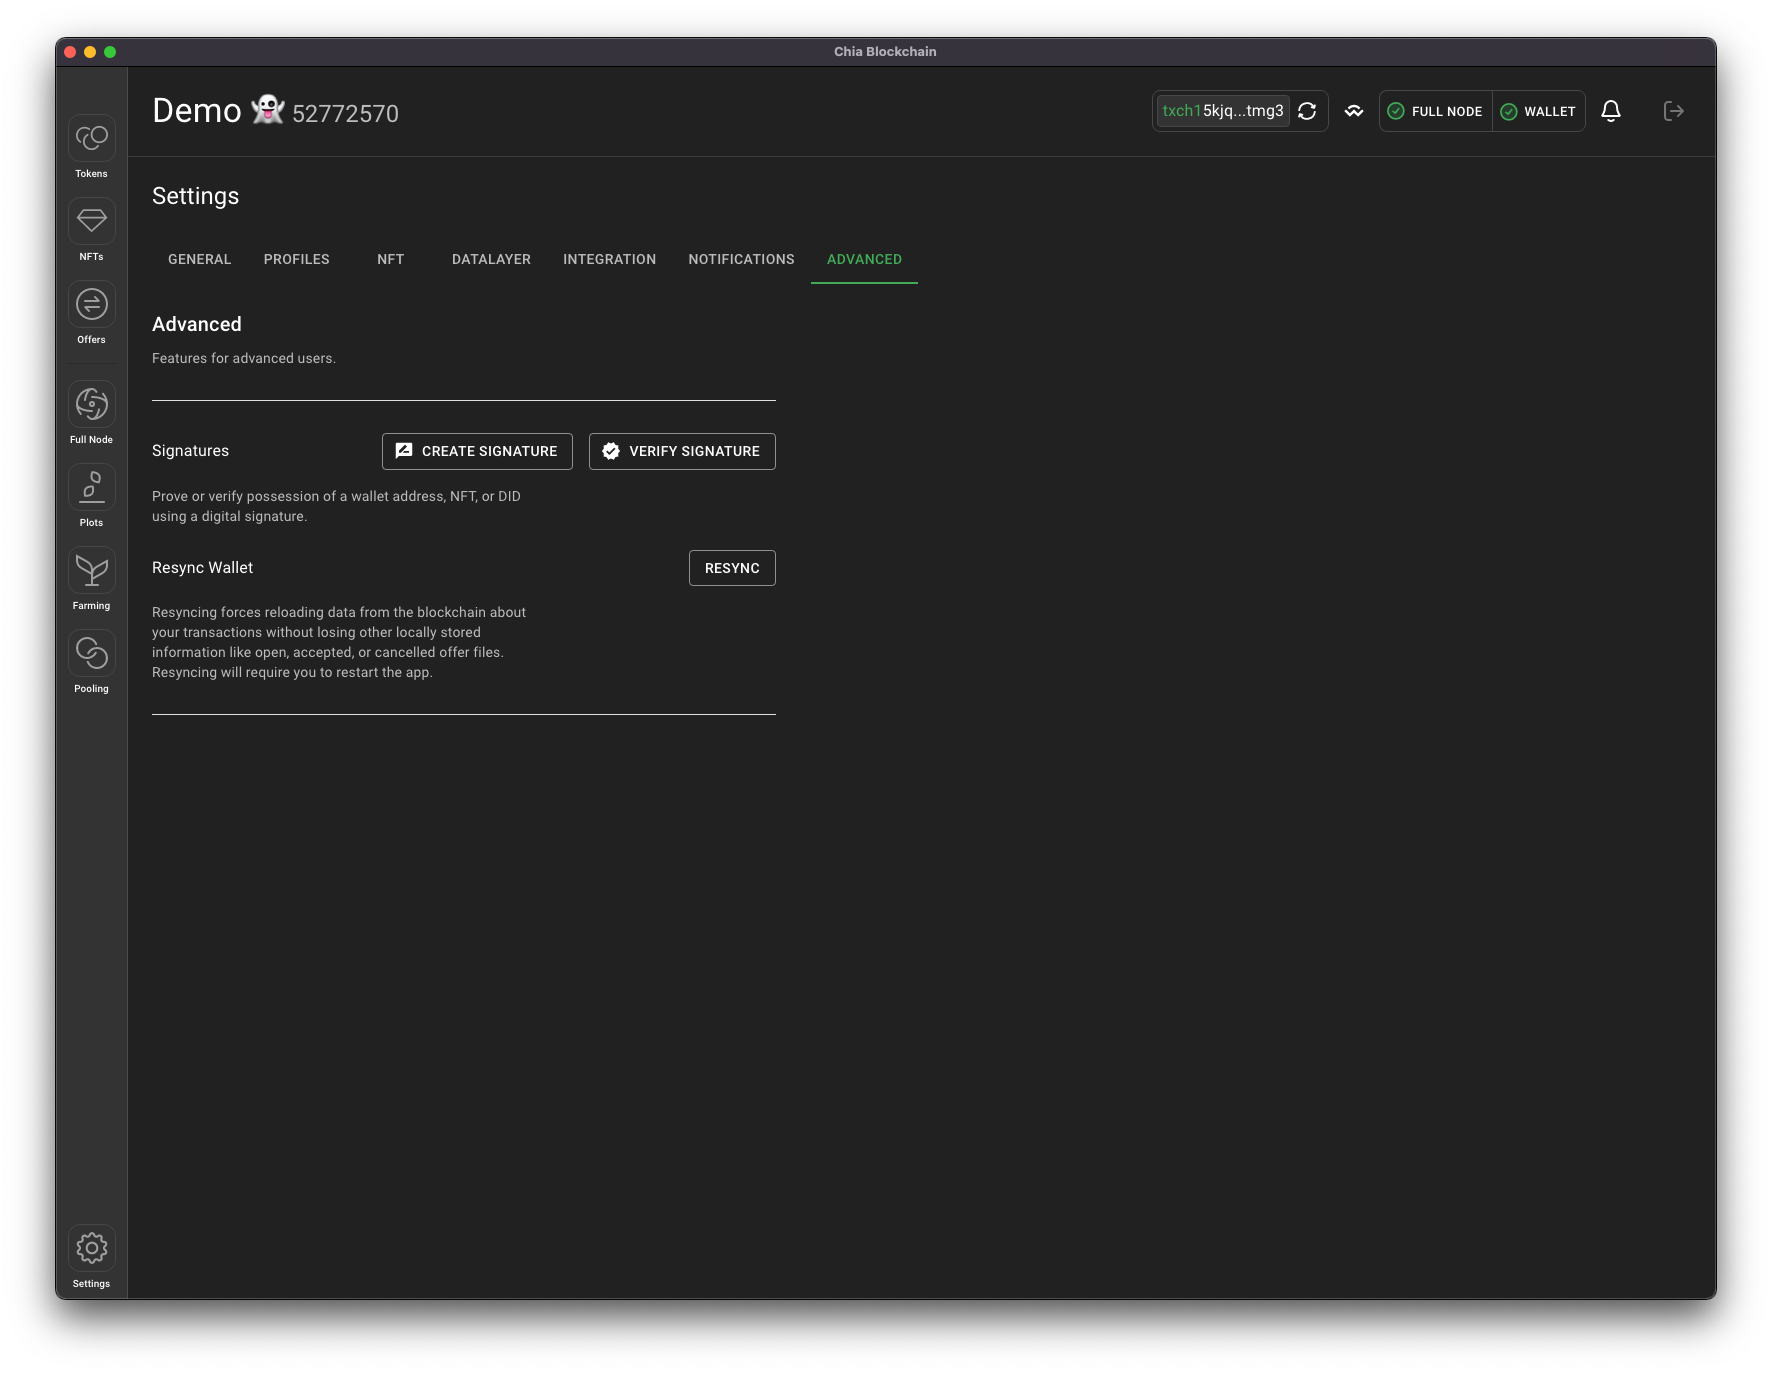
Task: Click the fingerprint 52772570
Action: (x=345, y=114)
